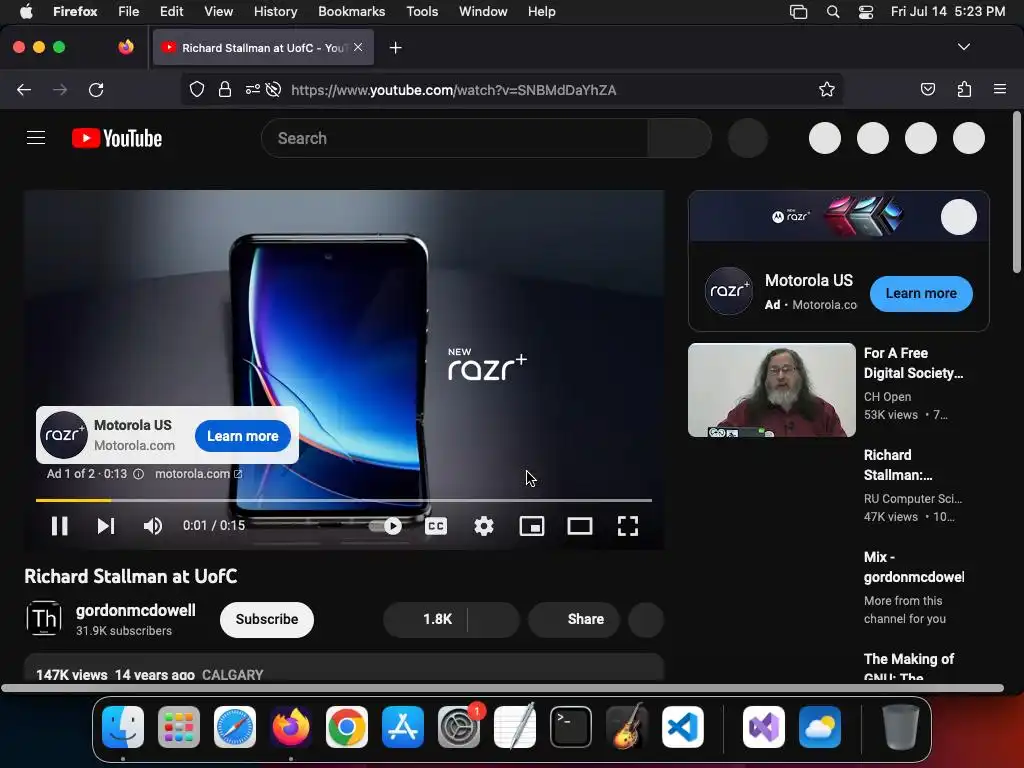Screen dimensions: 1024x768
Task: Open the site permissions icon in URL bar
Action: [253, 89]
